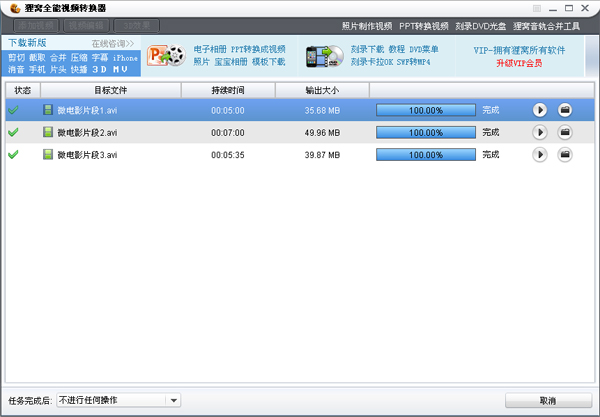Click the 取消 button

pyautogui.click(x=548, y=401)
